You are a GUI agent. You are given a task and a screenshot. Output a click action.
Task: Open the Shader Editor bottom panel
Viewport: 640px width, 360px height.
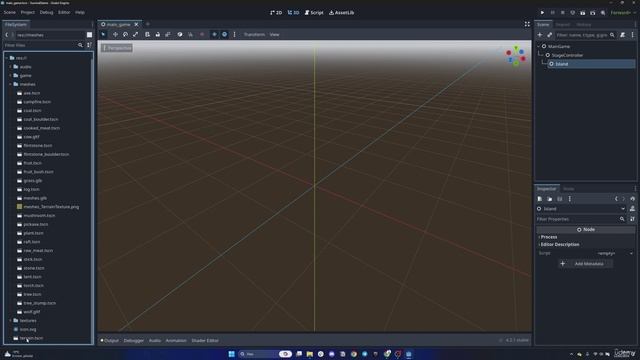205,340
